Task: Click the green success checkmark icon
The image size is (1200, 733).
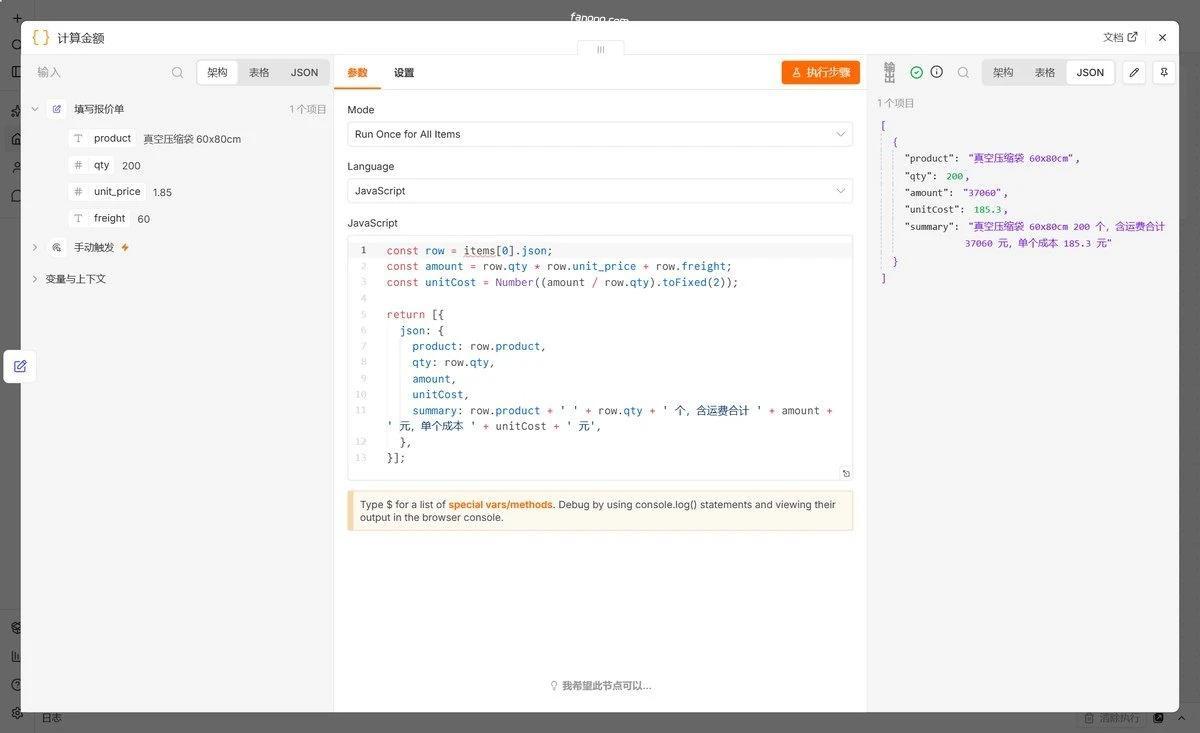Action: tap(916, 72)
